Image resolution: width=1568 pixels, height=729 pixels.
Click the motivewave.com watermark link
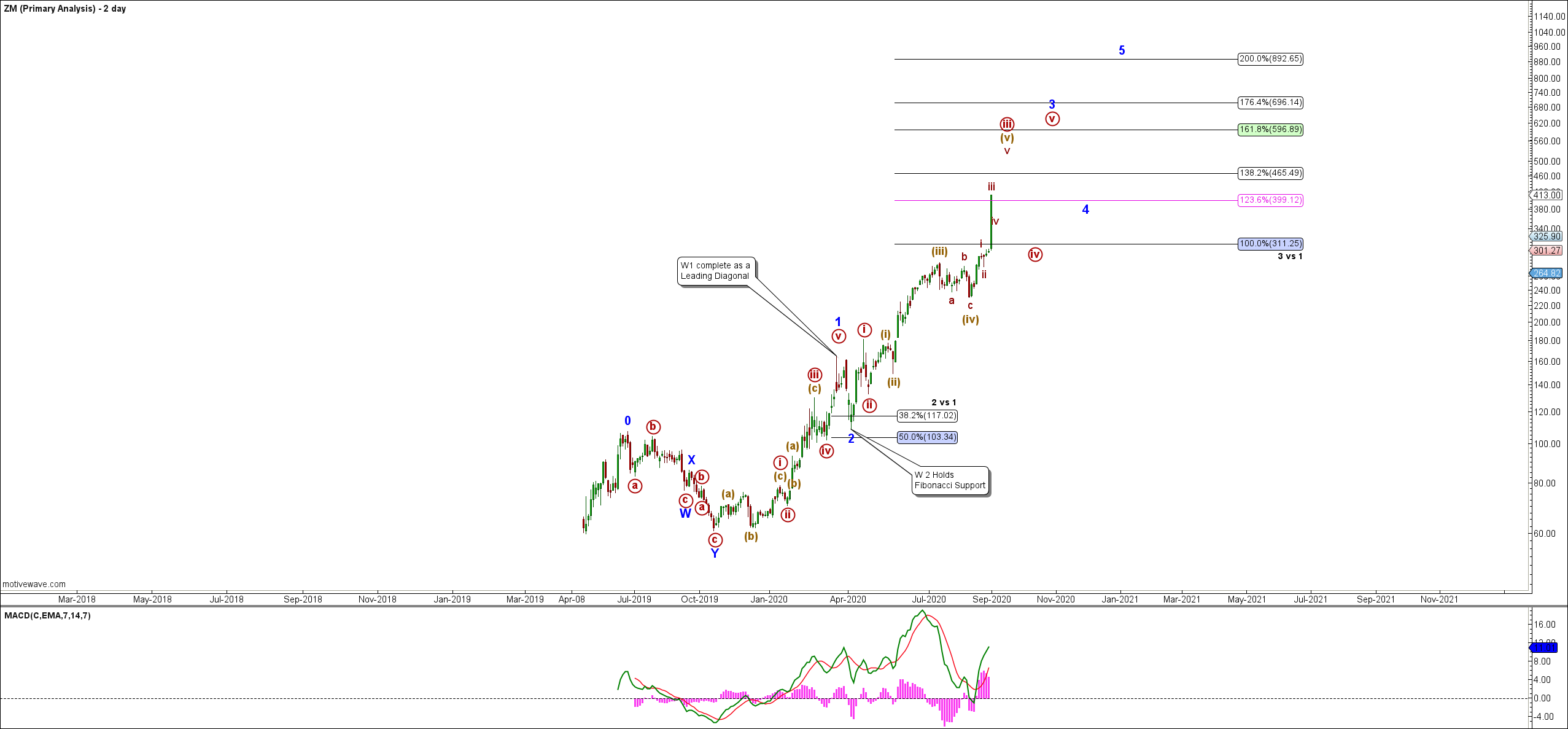tap(34, 584)
